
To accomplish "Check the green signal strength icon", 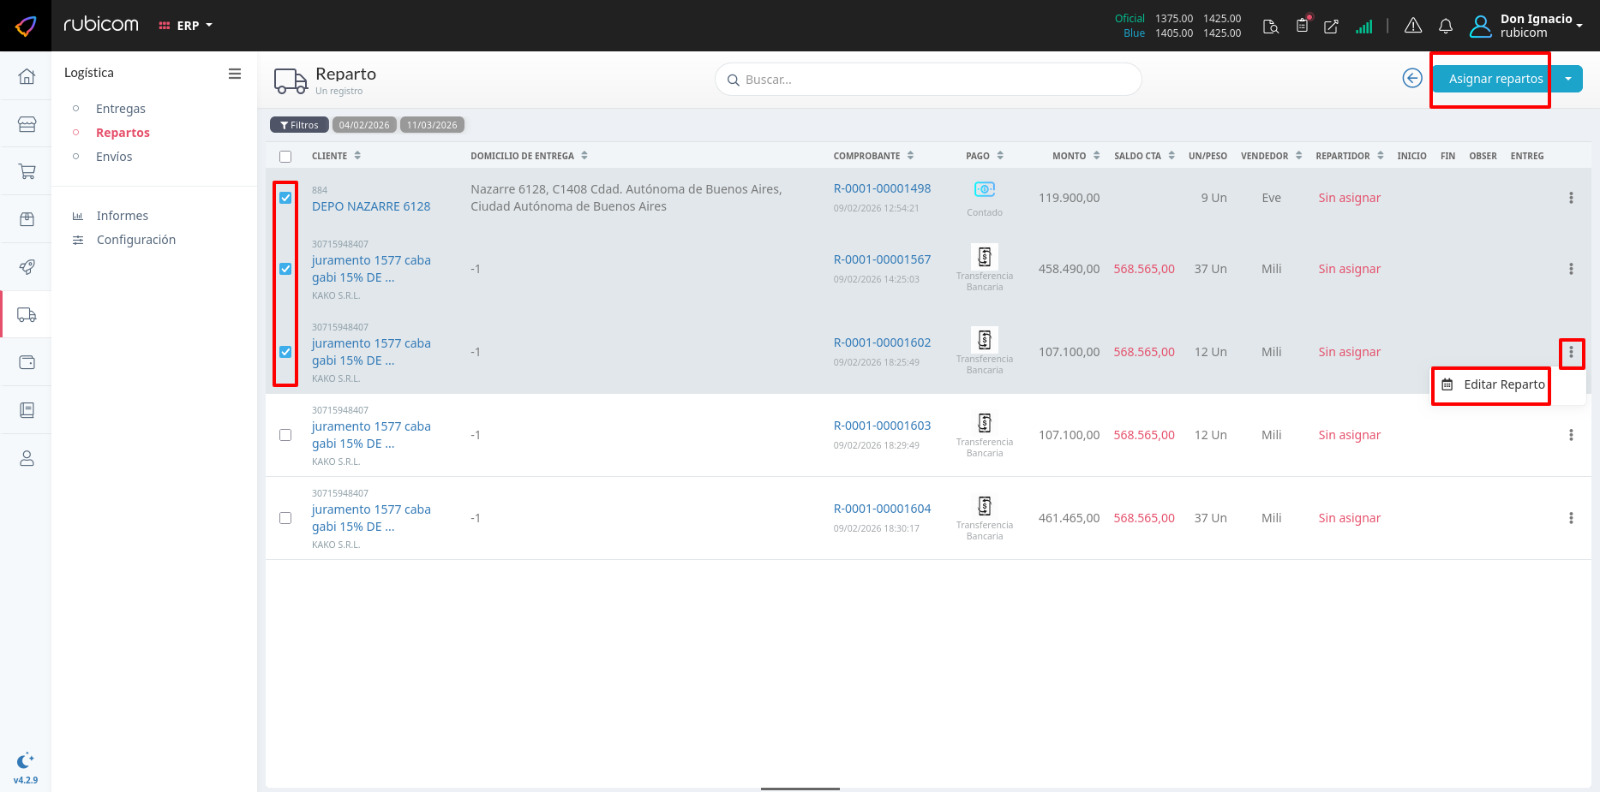I will tap(1364, 26).
